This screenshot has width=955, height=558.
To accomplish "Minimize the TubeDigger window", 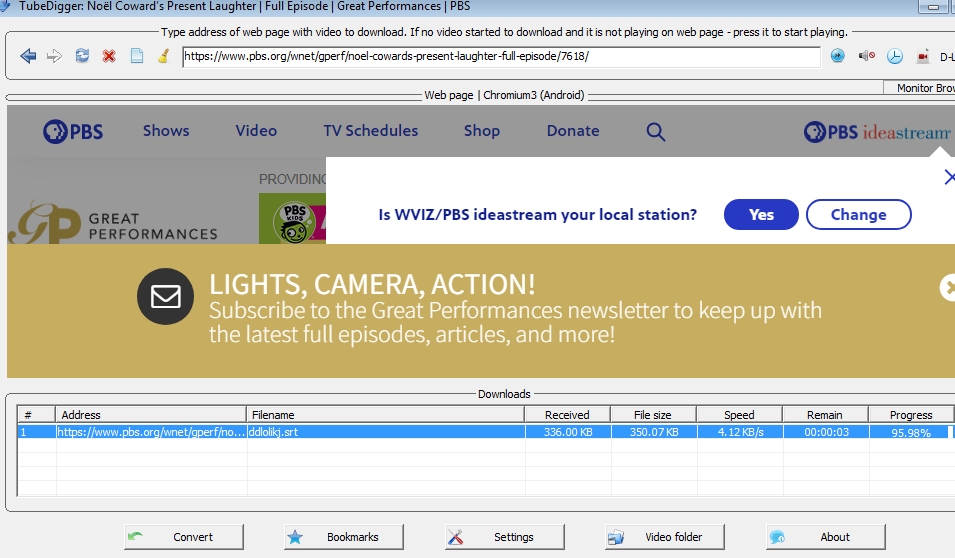I will click(932, 7).
